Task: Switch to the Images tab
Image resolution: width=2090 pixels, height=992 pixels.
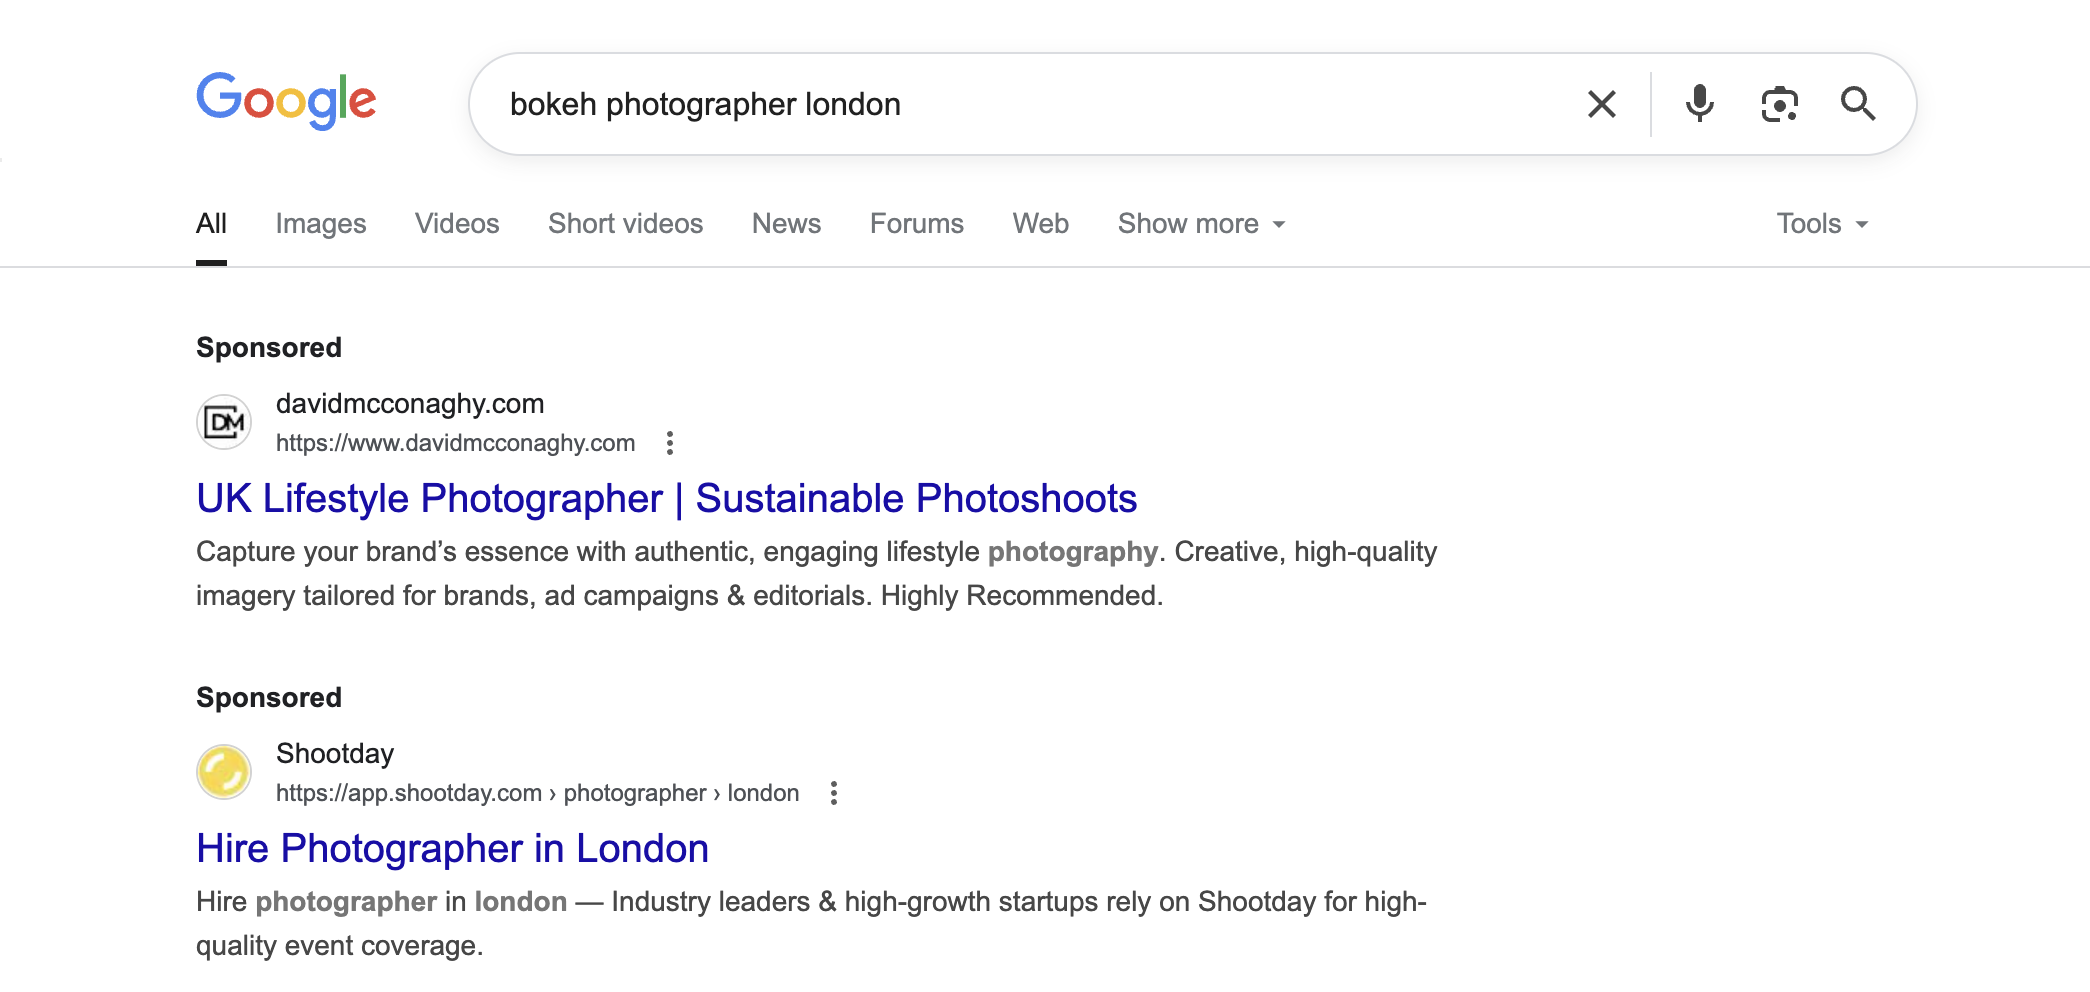Action: point(321,223)
